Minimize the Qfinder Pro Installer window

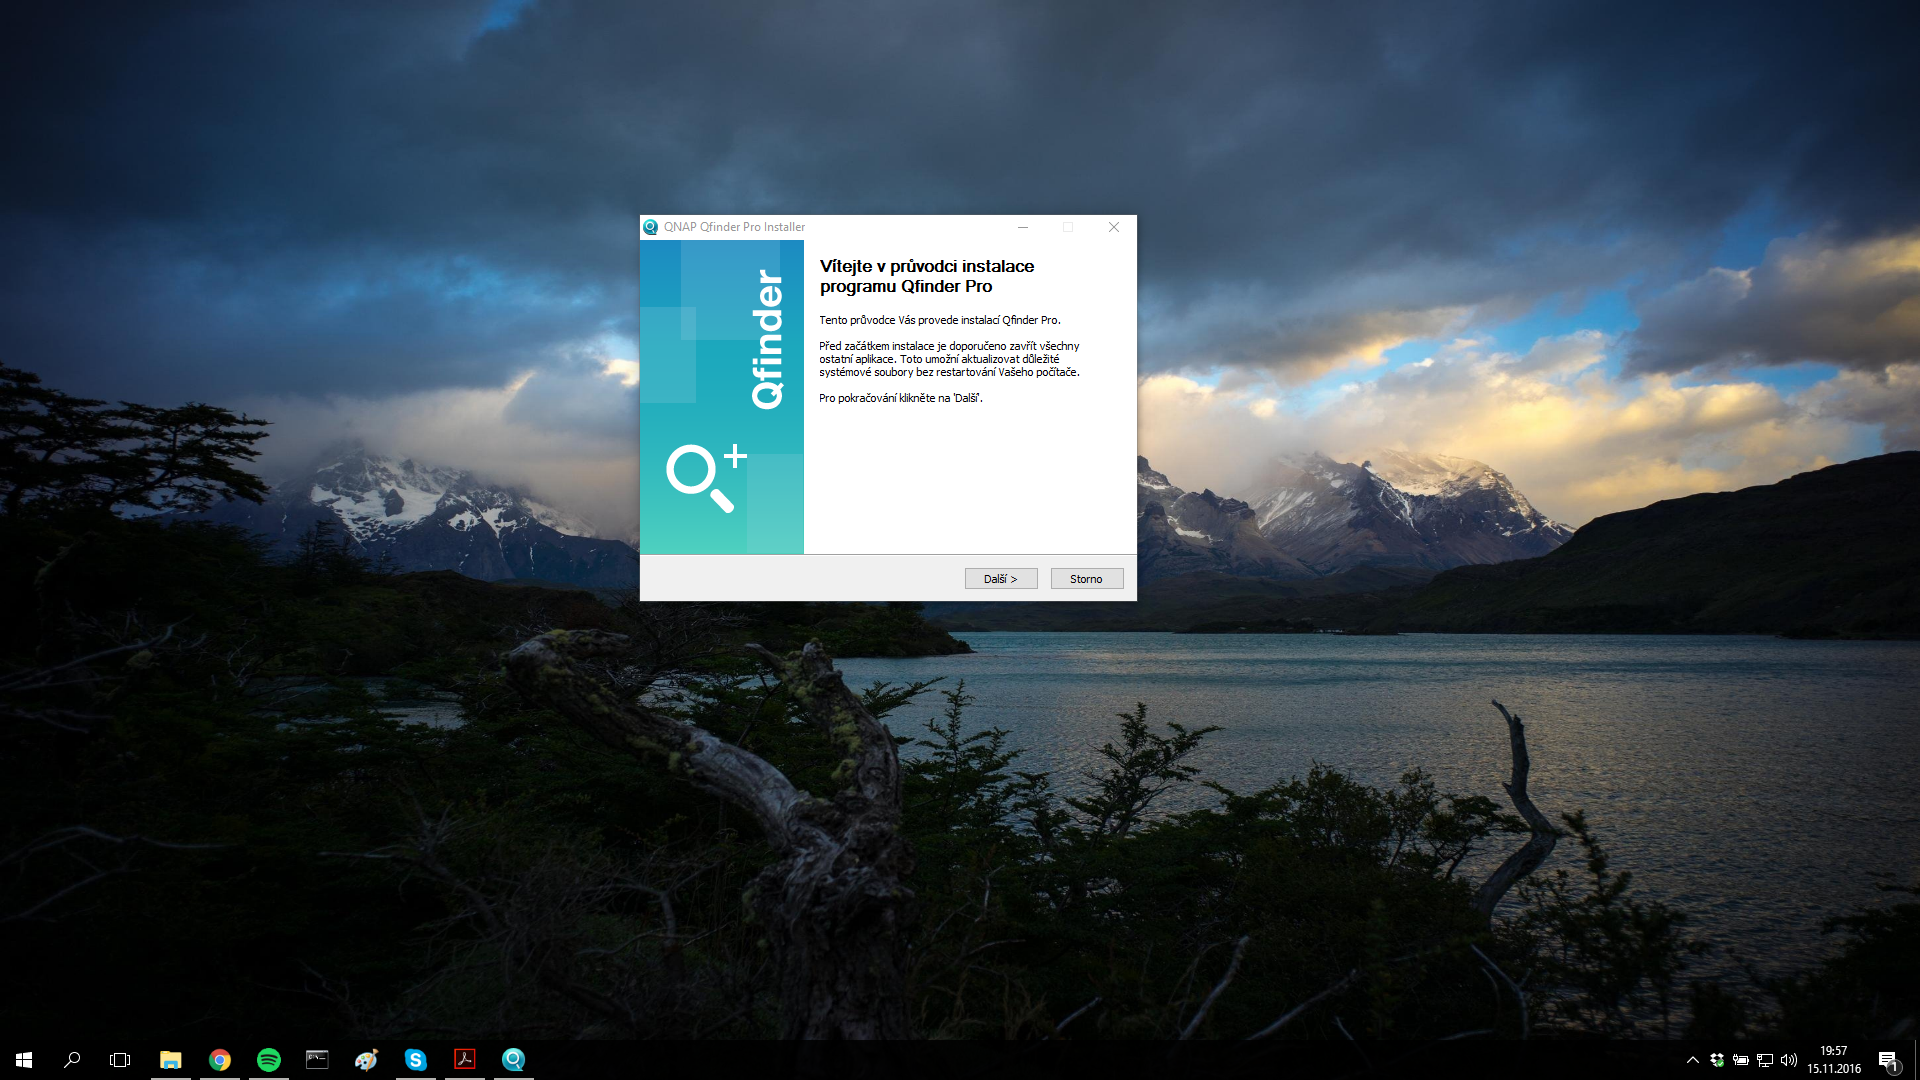point(1022,227)
